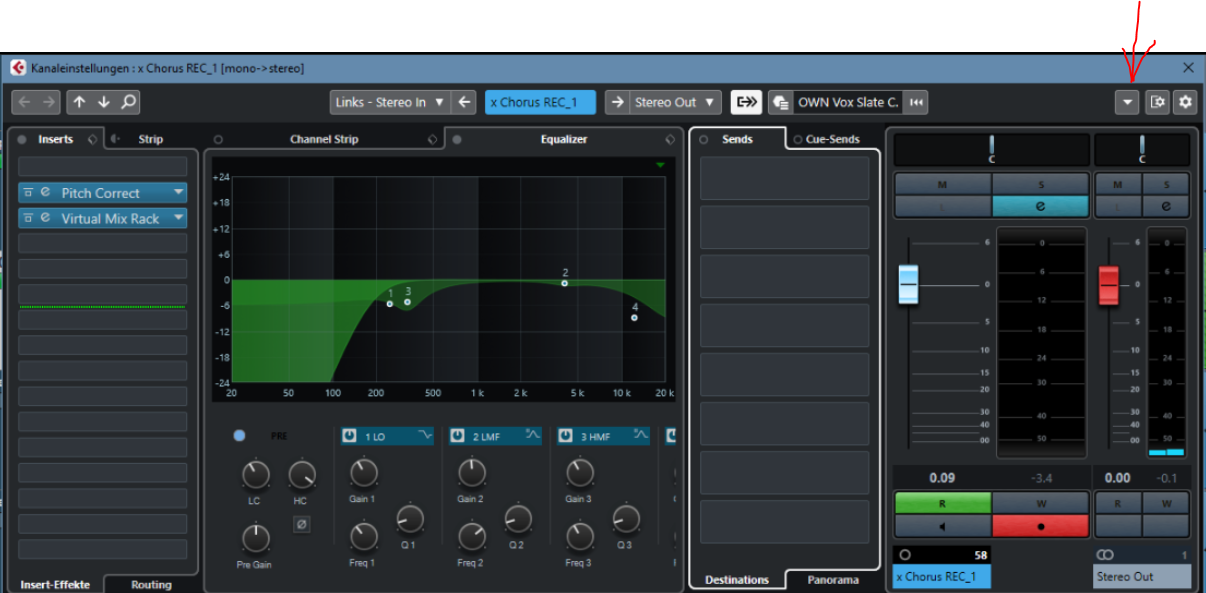Click the record enable button on x Chorus channel

1040,526
